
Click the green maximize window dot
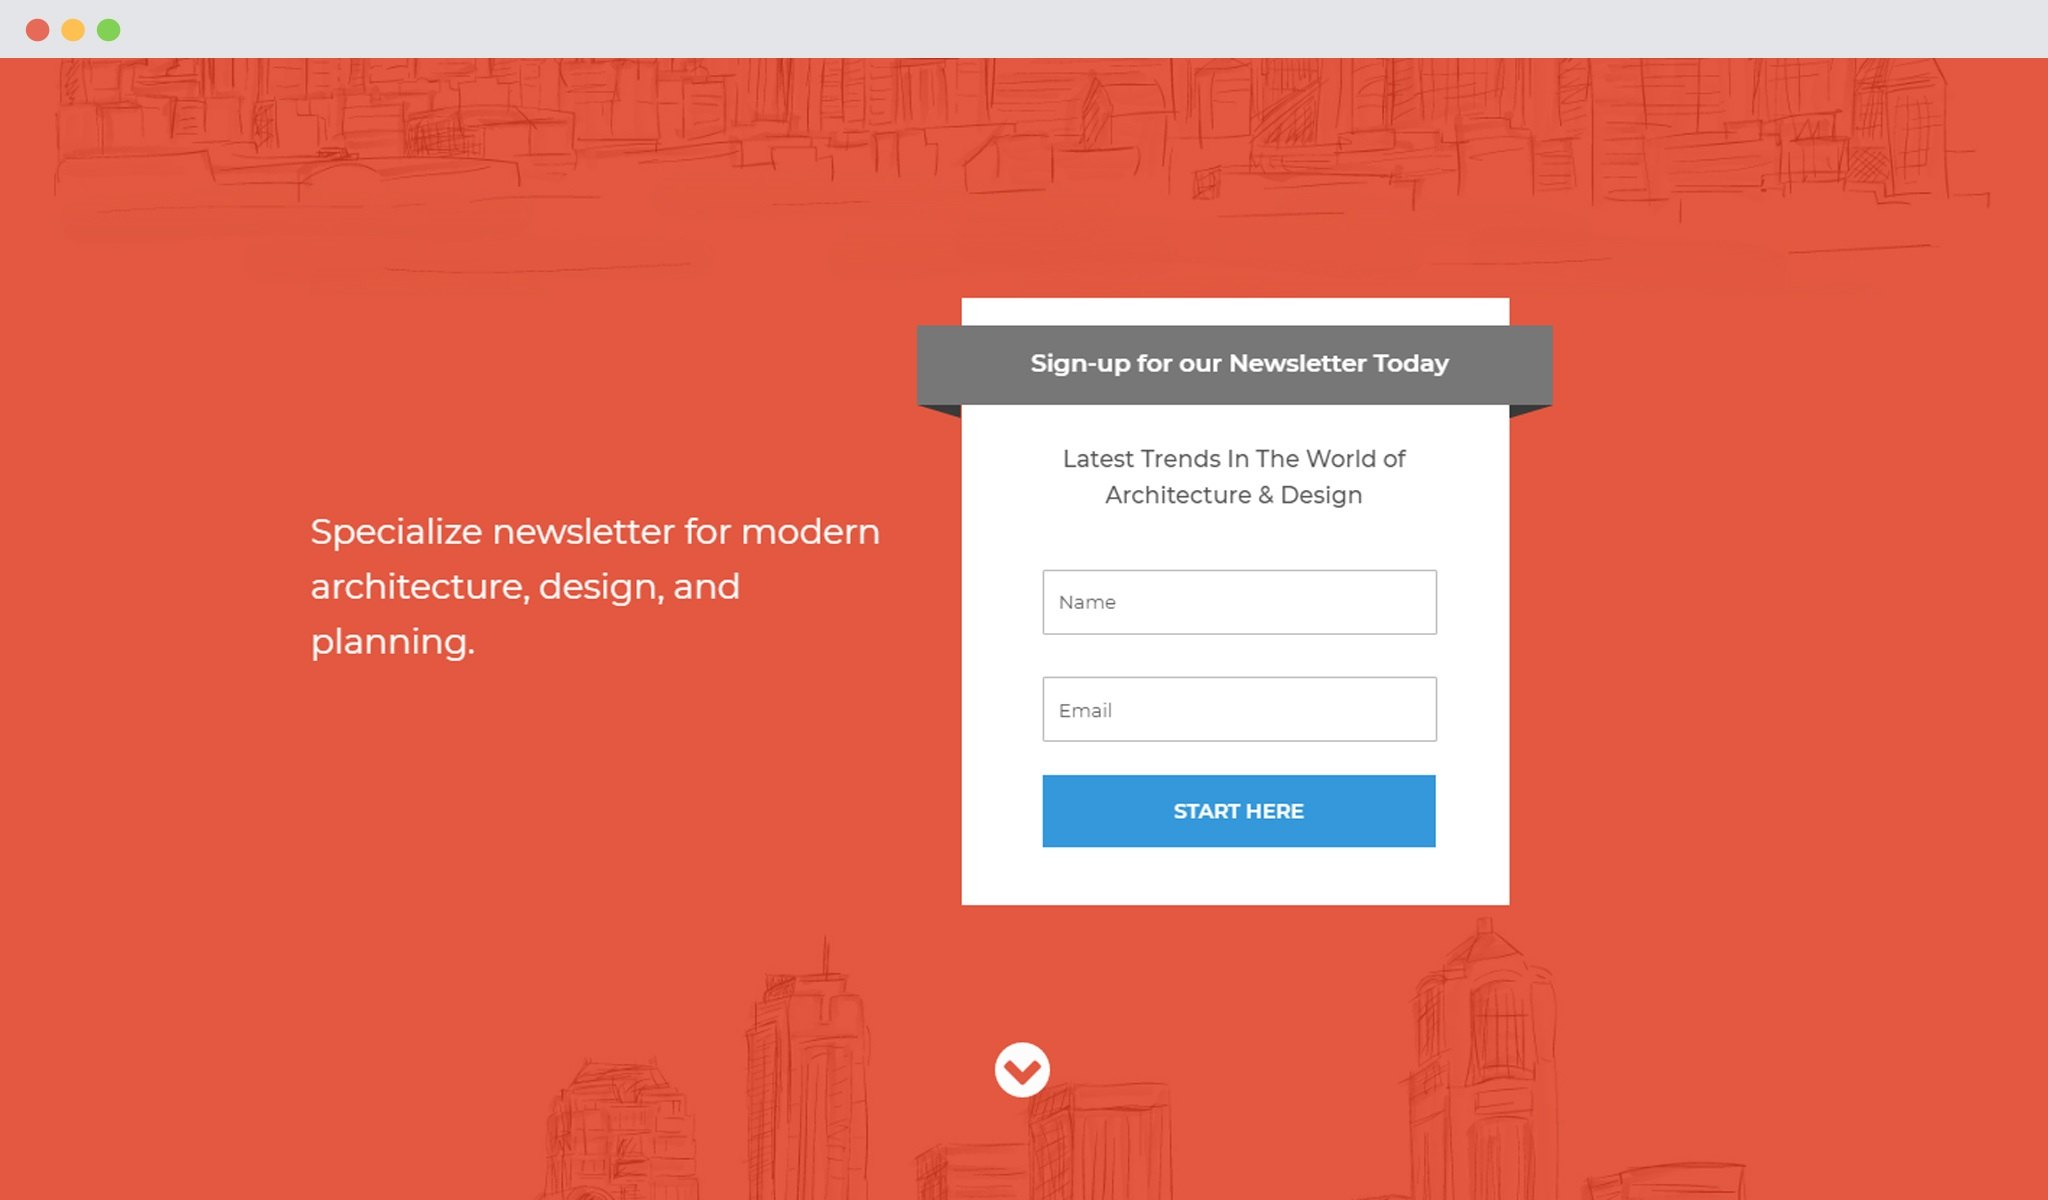click(109, 30)
